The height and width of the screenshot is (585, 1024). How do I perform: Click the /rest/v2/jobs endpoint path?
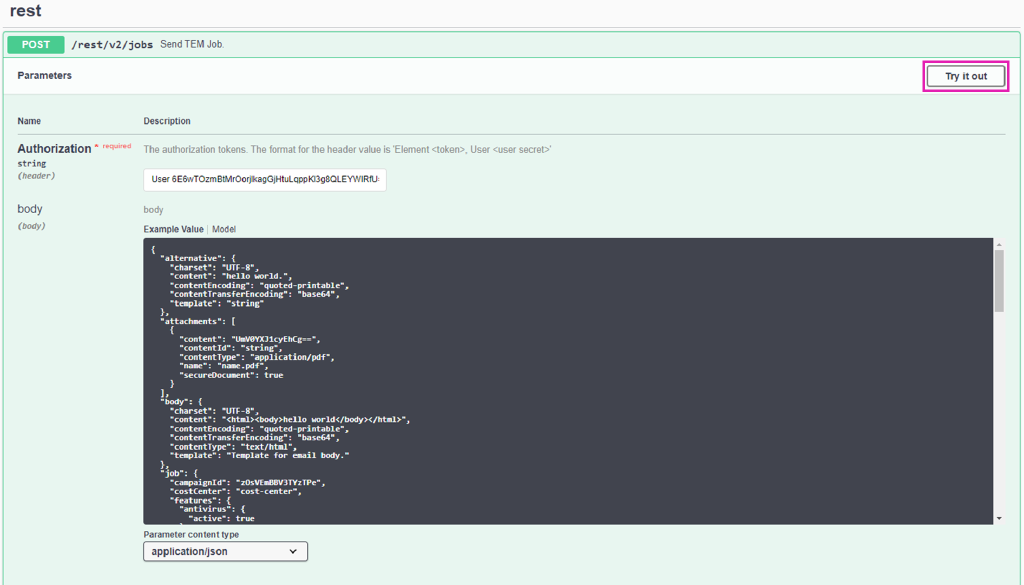pos(112,45)
